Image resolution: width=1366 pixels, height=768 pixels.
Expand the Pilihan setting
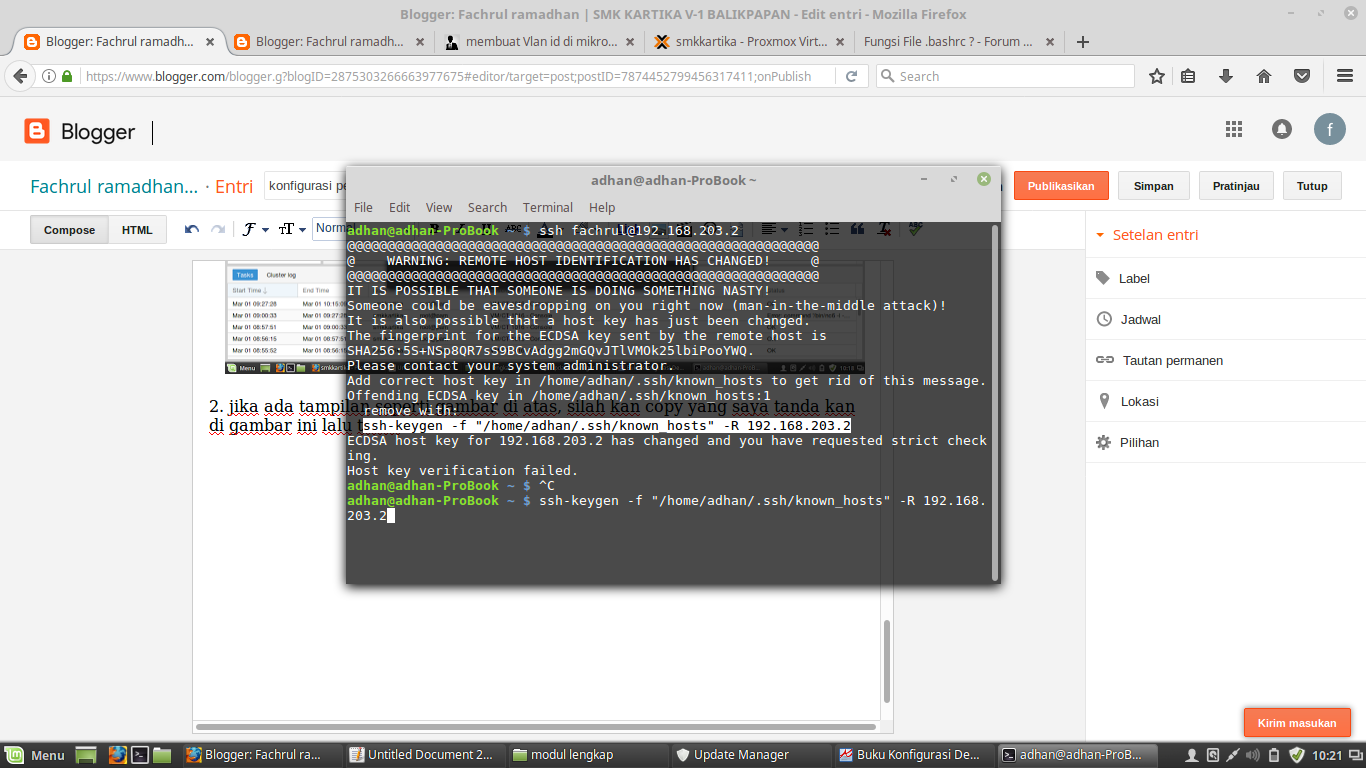point(1127,442)
